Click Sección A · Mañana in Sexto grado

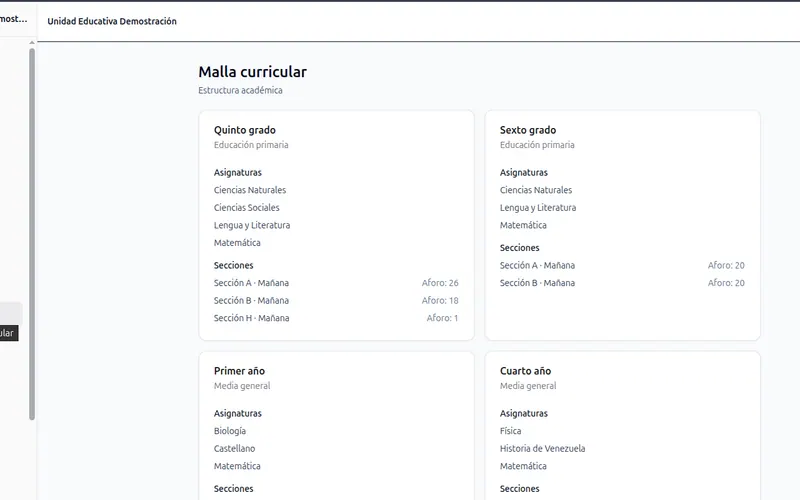tap(537, 265)
